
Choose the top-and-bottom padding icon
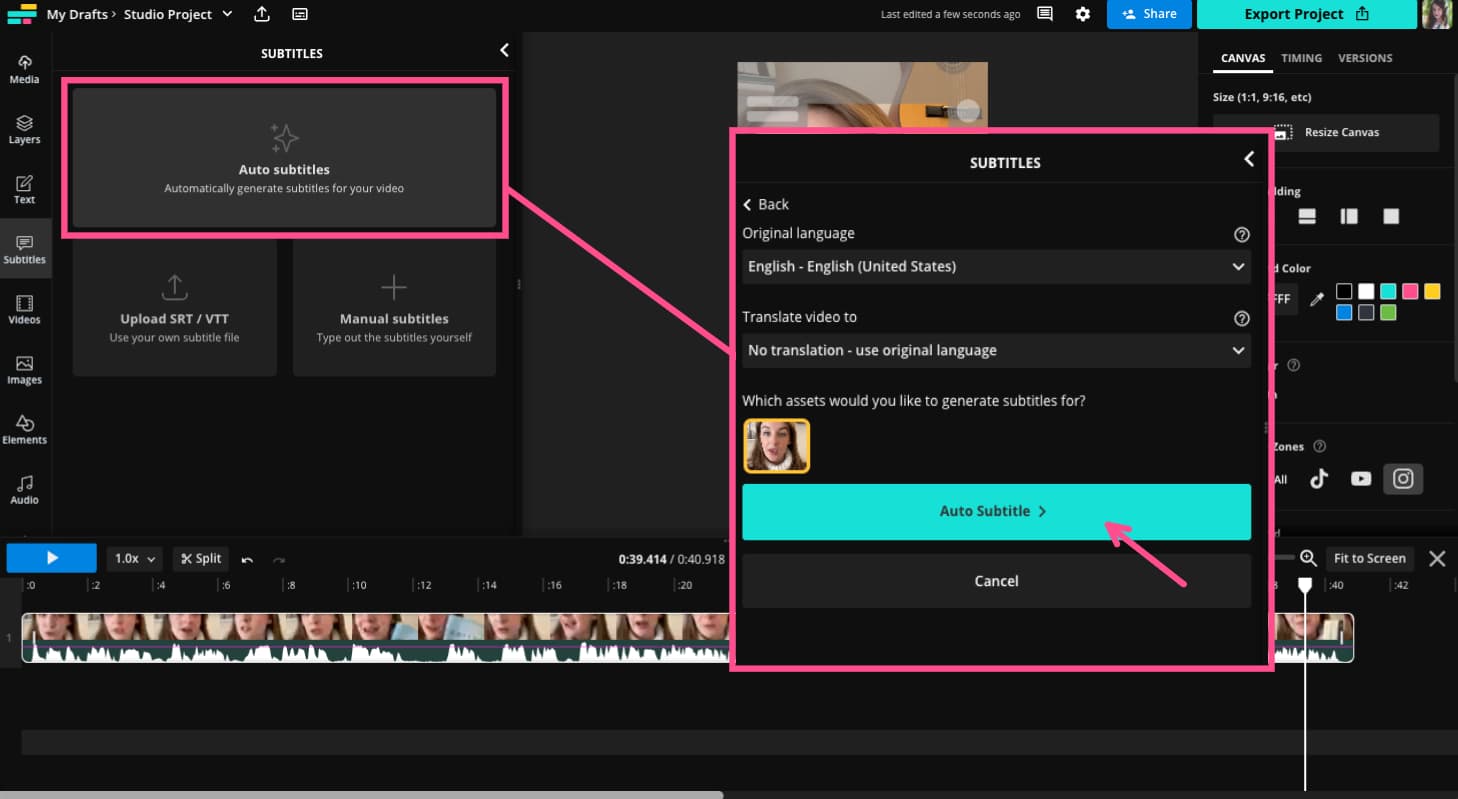coord(1307,216)
